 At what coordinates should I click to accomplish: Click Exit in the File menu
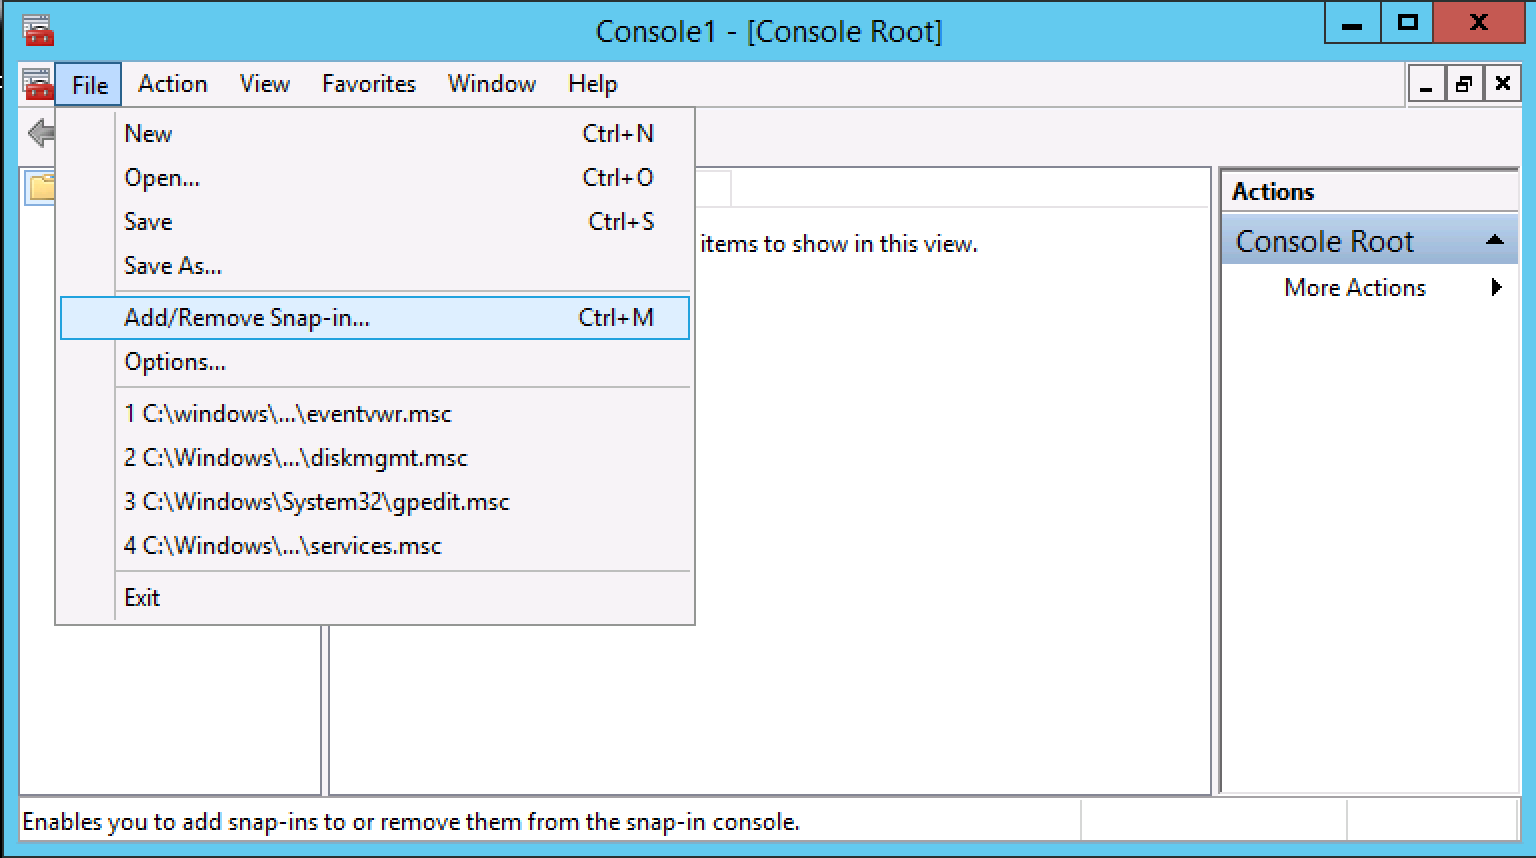[x=142, y=598]
